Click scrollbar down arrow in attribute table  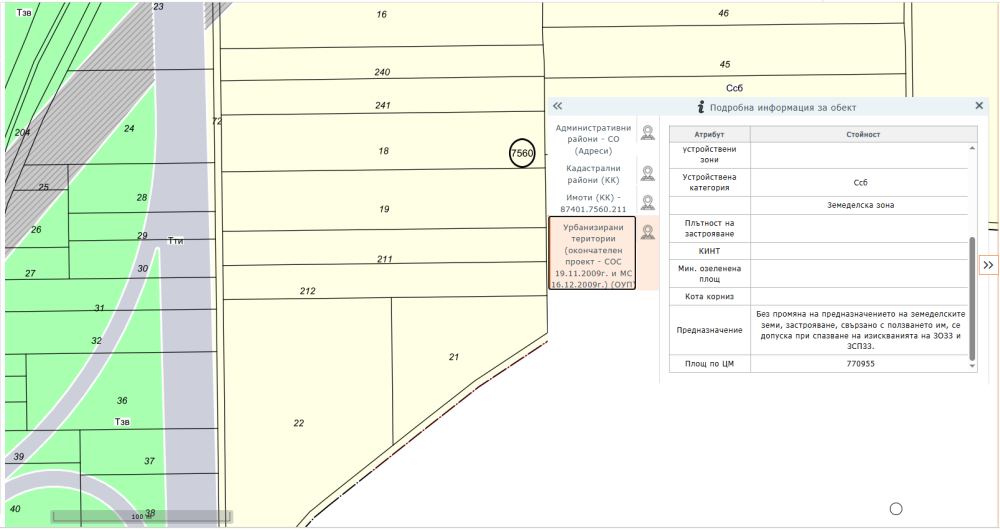pos(972,366)
